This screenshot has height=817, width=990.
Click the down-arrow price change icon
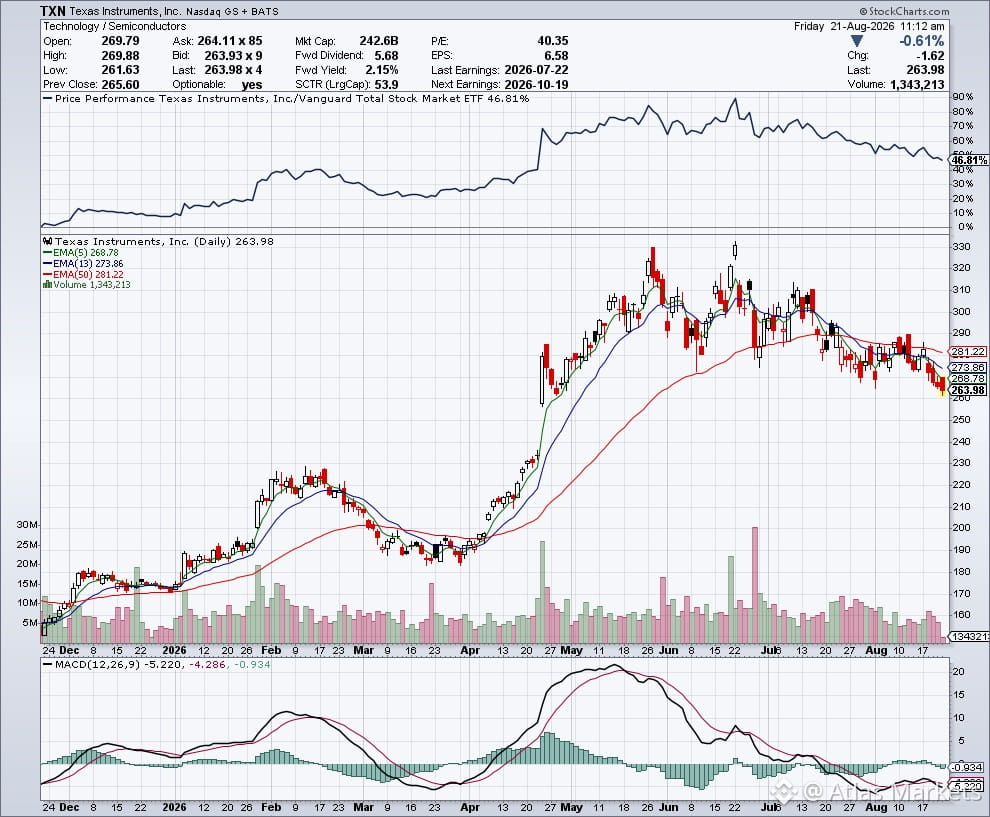[857, 41]
